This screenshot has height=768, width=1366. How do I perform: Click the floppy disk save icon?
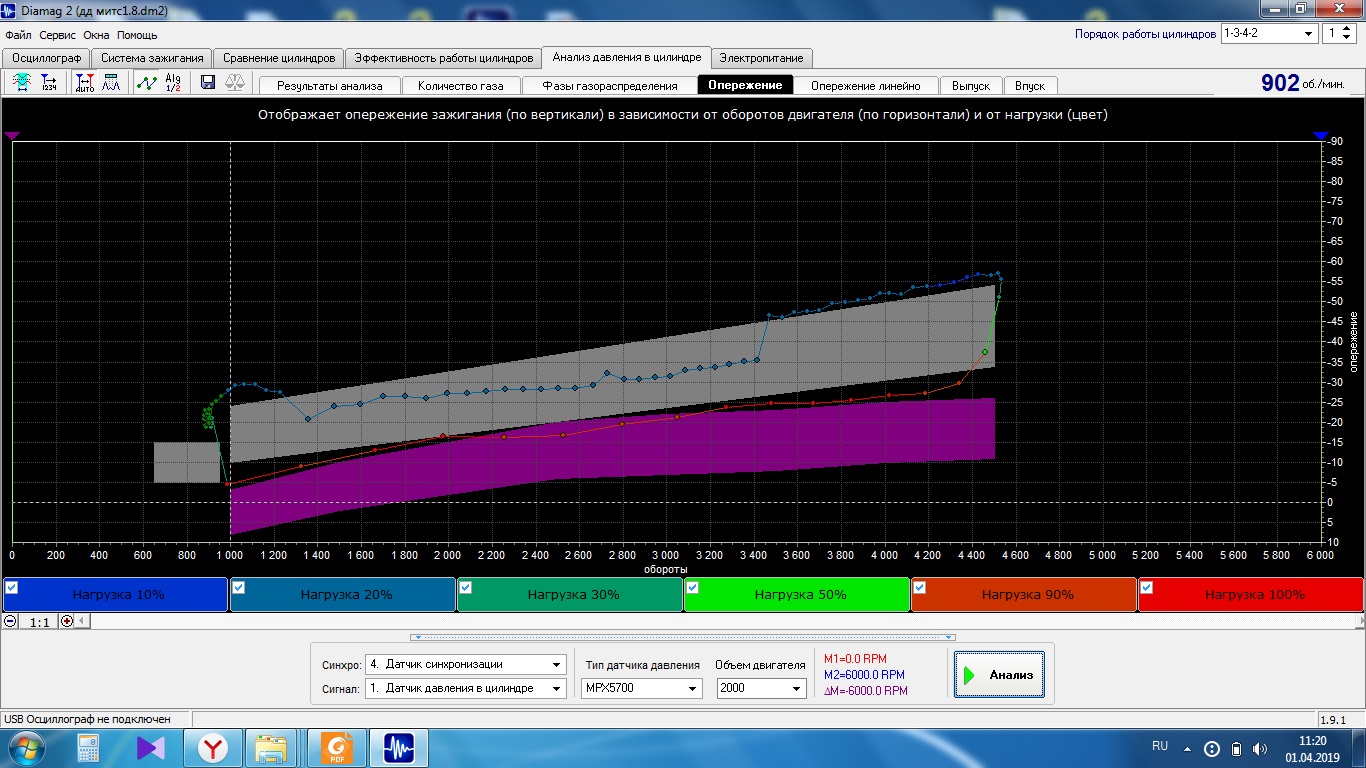tap(208, 83)
